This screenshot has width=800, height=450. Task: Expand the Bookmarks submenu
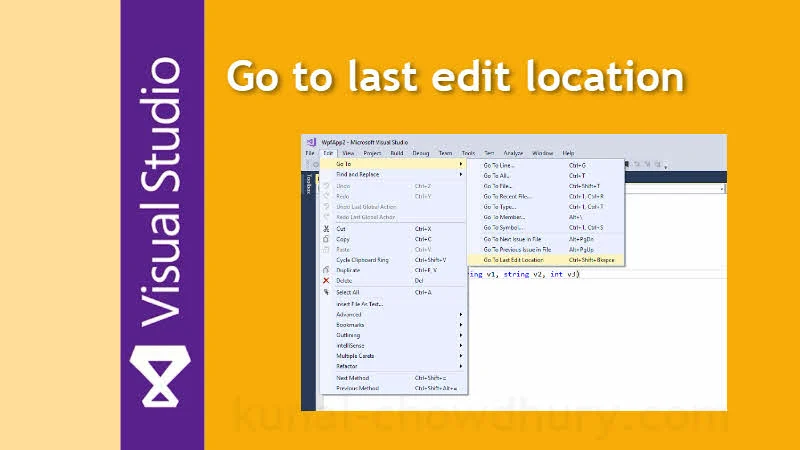393,325
